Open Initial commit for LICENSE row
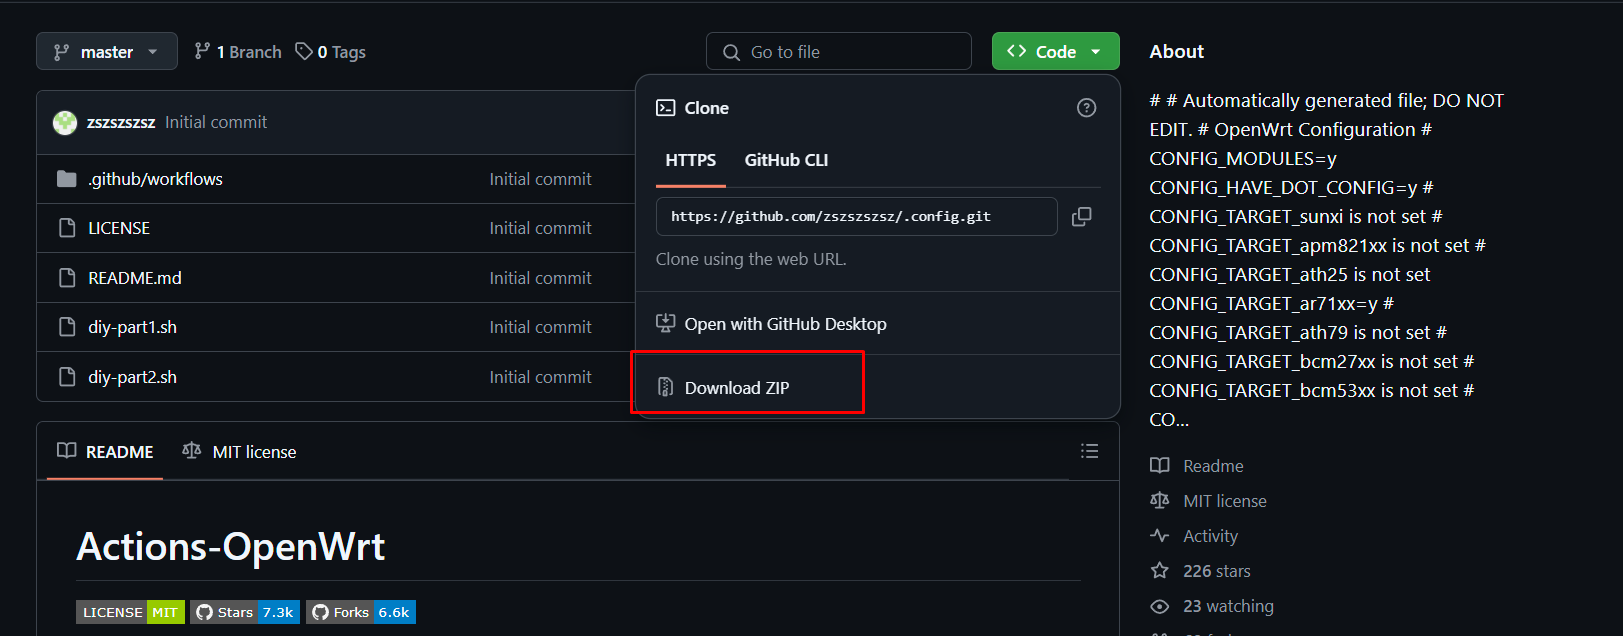The image size is (1623, 636). coord(540,228)
